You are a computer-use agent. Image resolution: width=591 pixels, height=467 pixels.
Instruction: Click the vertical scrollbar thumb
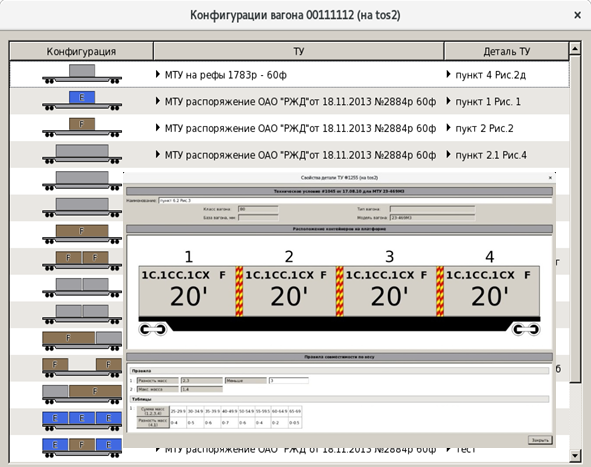[x=575, y=219]
